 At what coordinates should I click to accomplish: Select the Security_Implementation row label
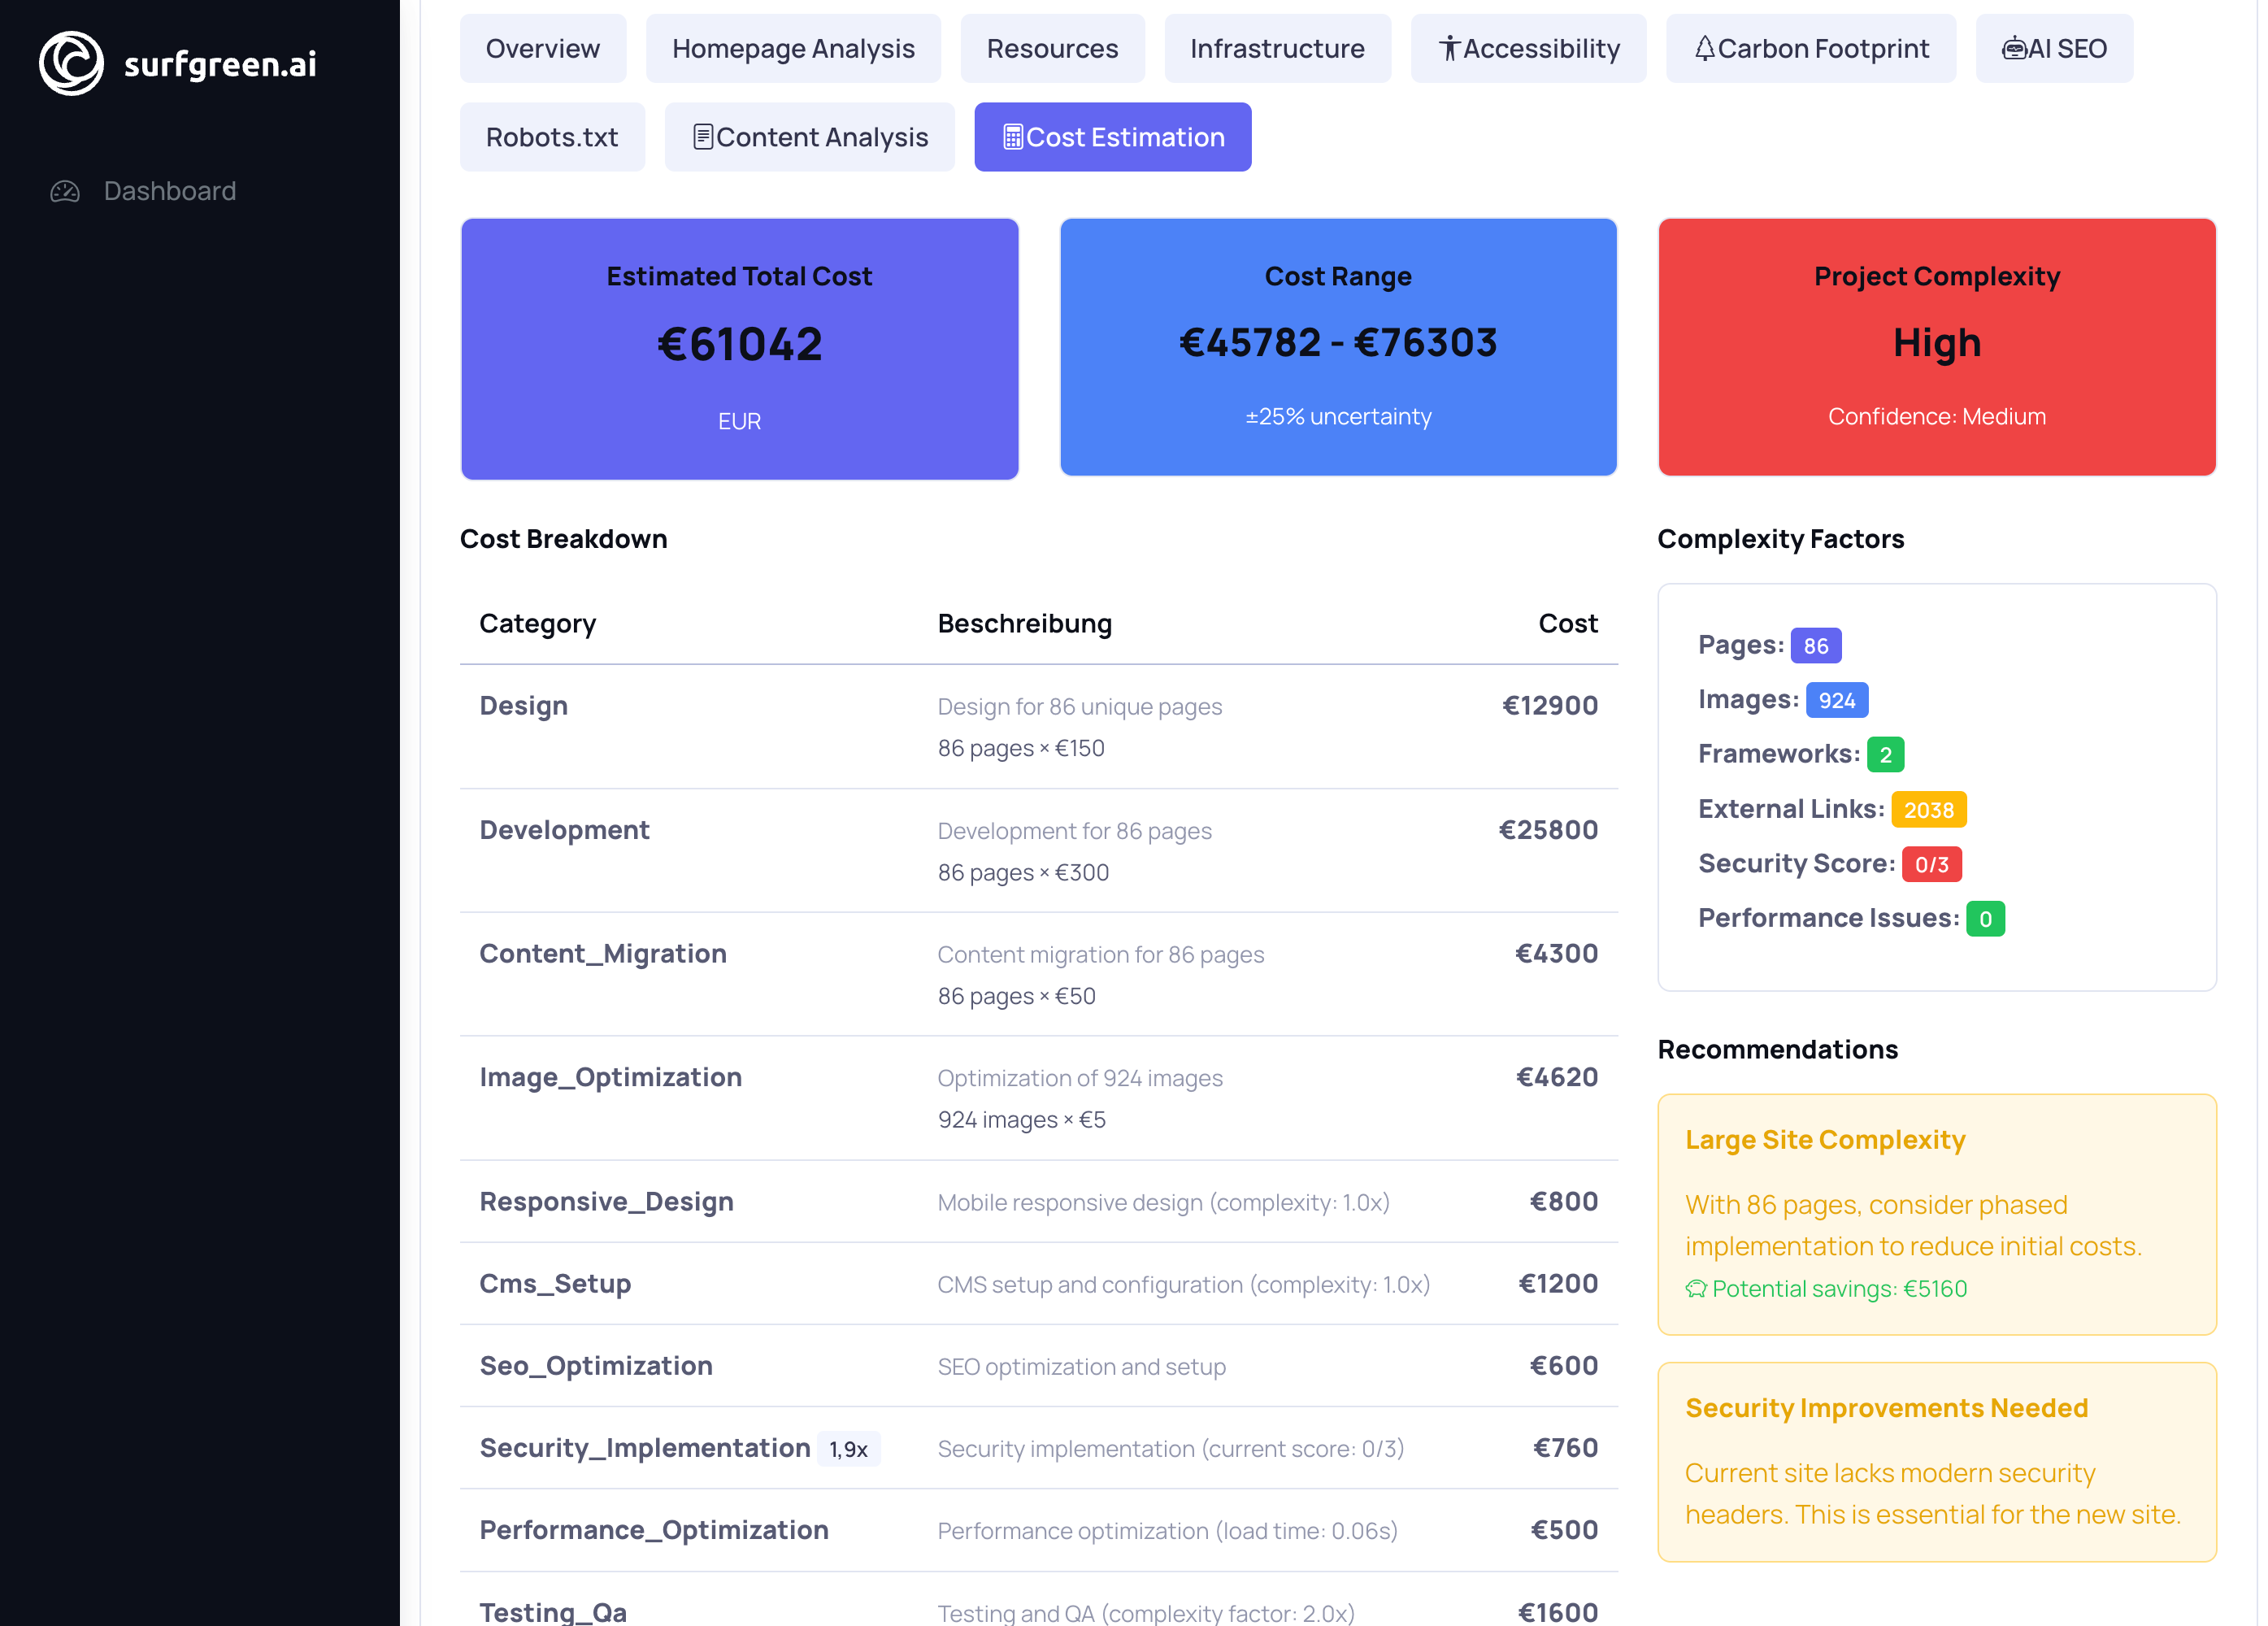(645, 1448)
